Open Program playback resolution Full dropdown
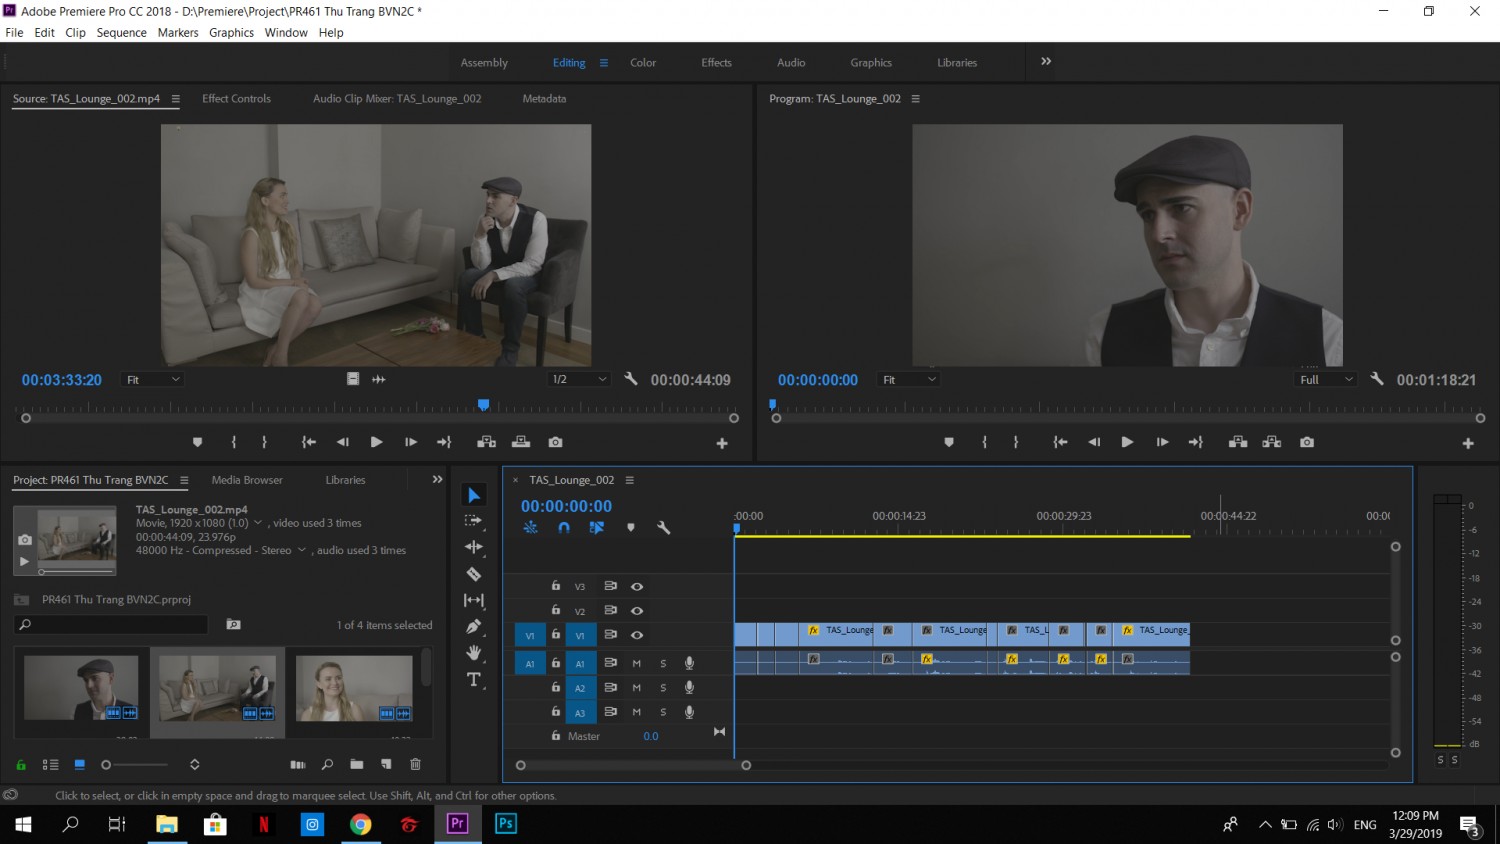Image resolution: width=1500 pixels, height=844 pixels. (1325, 379)
